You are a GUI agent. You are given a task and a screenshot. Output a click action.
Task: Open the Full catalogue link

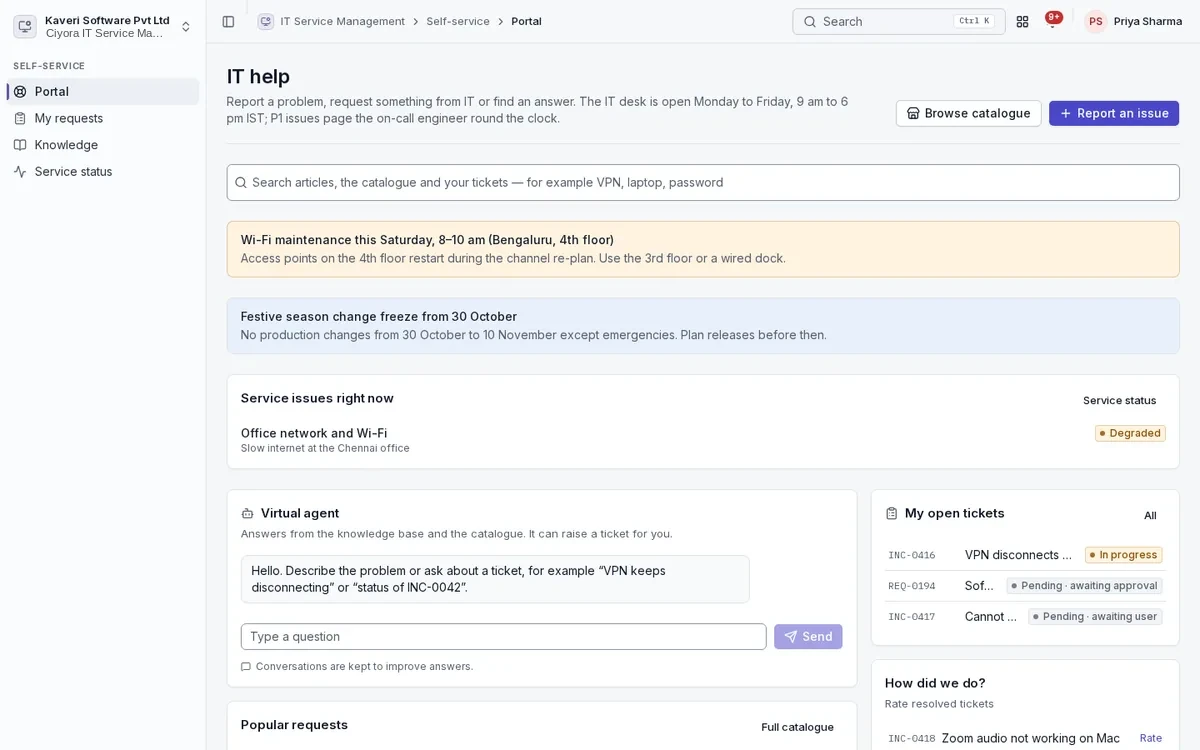coord(797,727)
